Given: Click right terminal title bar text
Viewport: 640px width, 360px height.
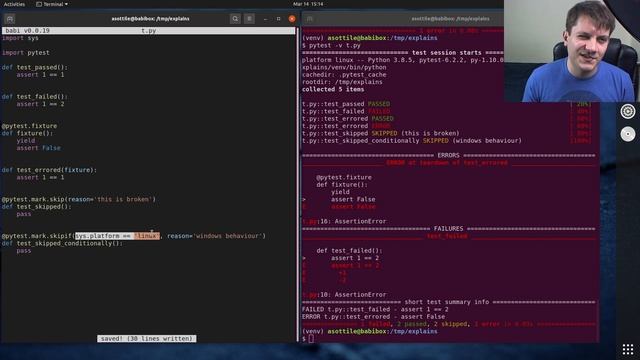Looking at the screenshot, I should coord(450,19).
